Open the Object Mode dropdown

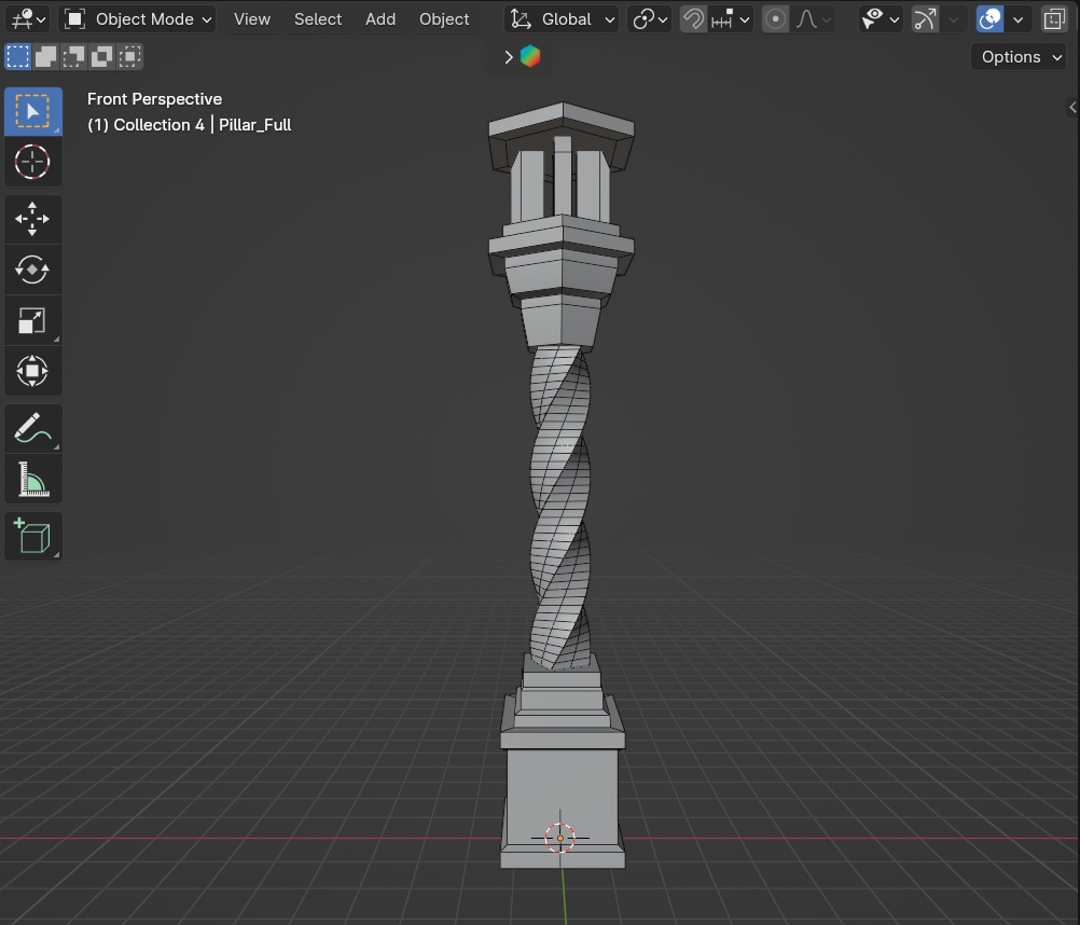click(138, 19)
